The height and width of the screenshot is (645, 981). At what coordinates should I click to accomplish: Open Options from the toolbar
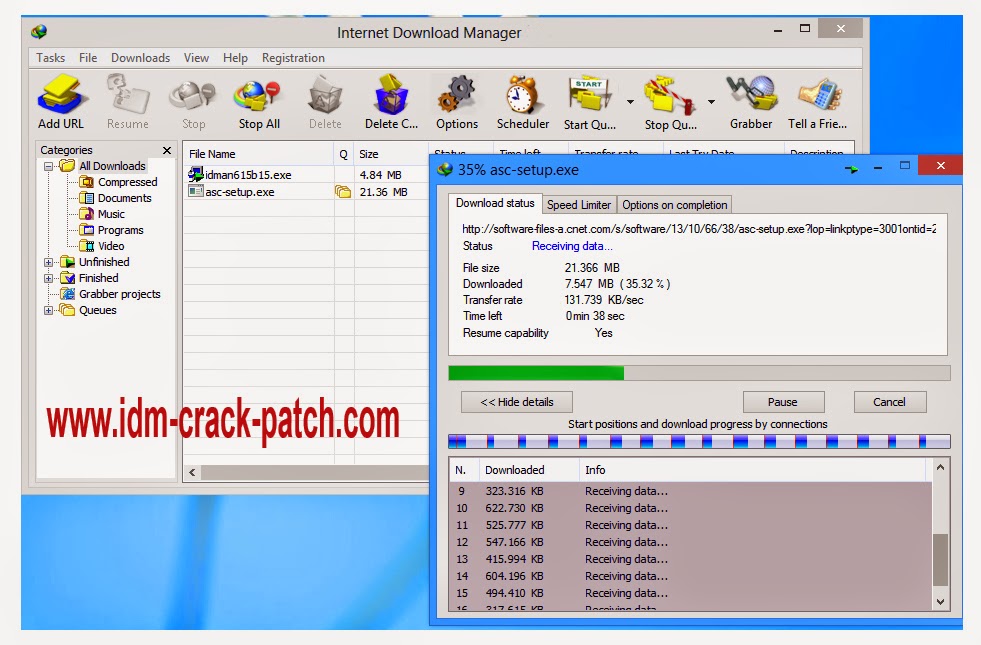point(457,102)
